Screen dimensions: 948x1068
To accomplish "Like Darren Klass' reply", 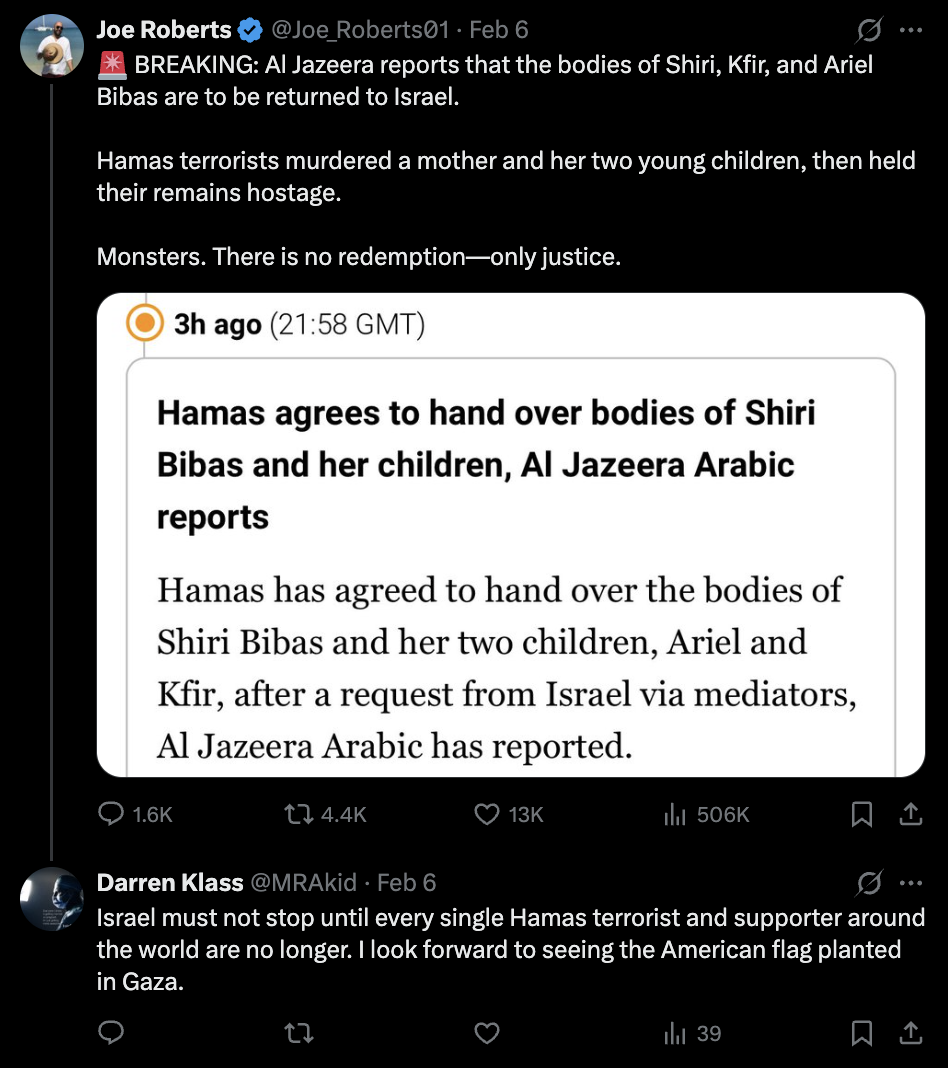I will [487, 1033].
